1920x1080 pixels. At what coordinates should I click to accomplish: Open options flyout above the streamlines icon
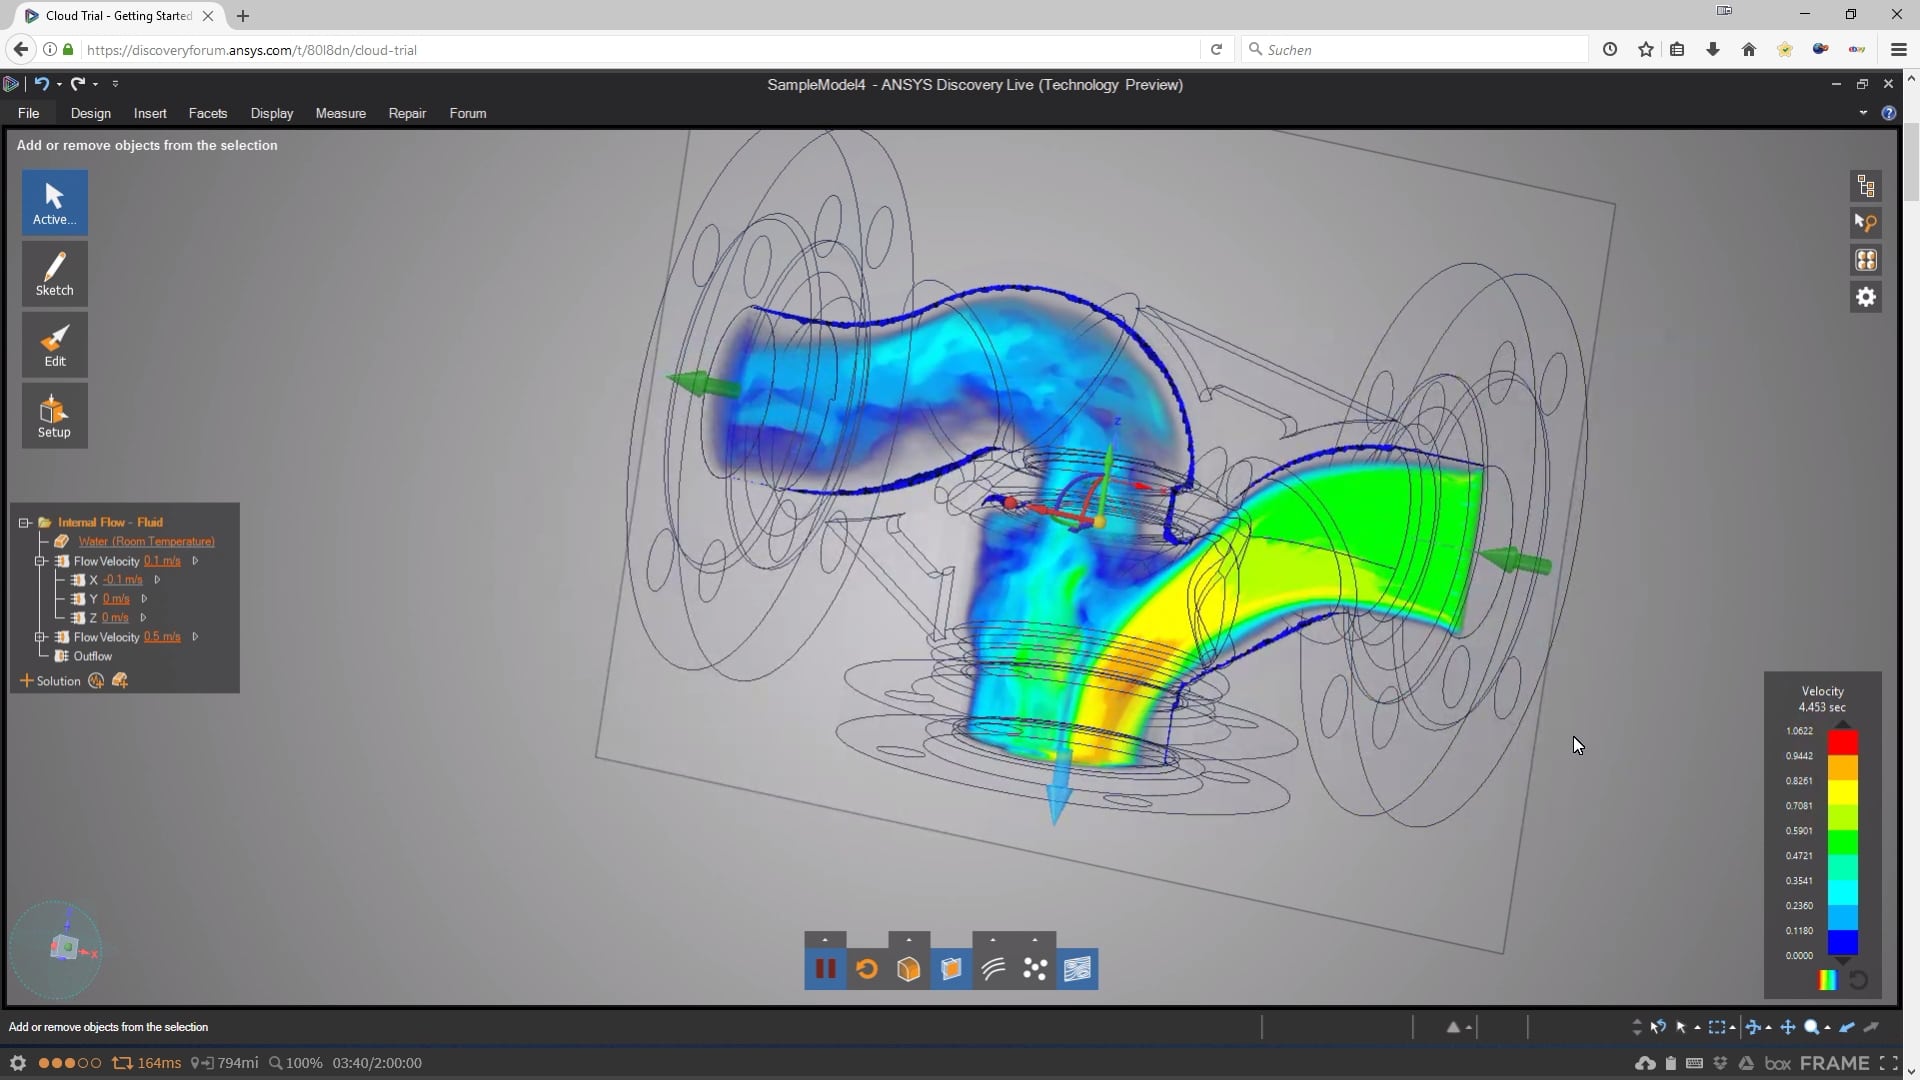[x=993, y=940]
